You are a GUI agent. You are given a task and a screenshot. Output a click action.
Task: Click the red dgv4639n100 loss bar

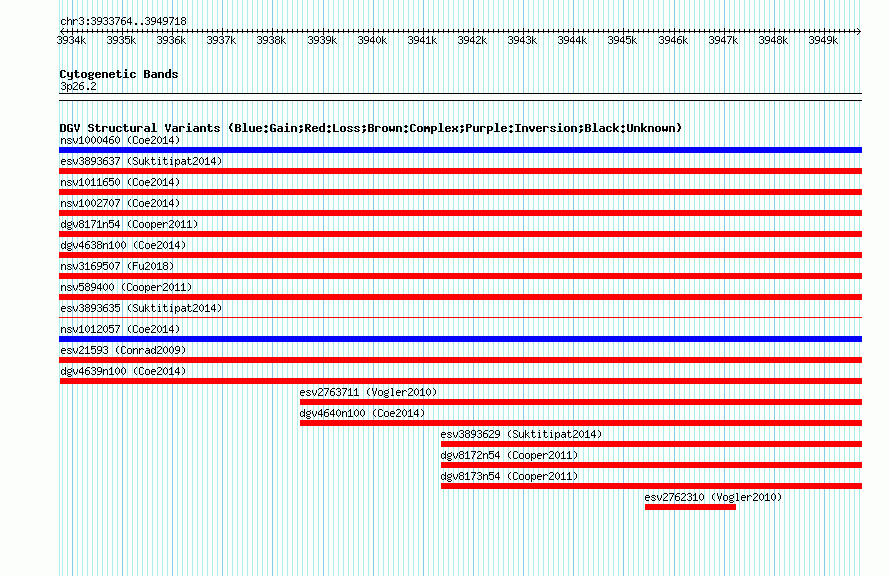[x=460, y=381]
